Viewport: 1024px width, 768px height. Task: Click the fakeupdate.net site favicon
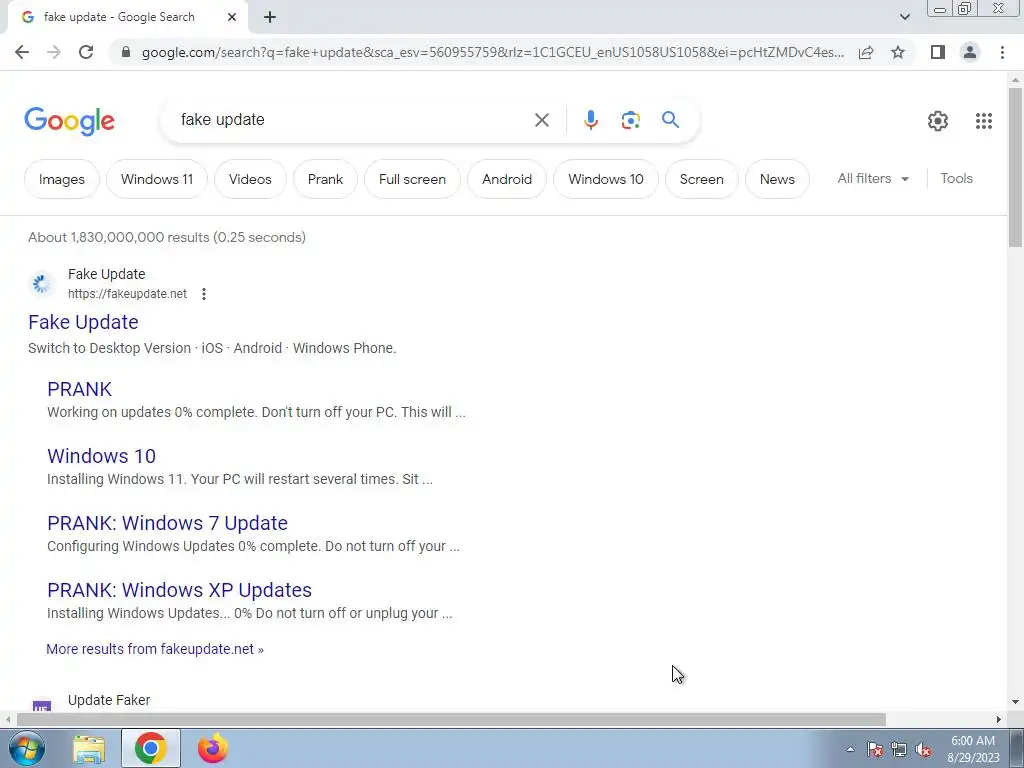[42, 283]
